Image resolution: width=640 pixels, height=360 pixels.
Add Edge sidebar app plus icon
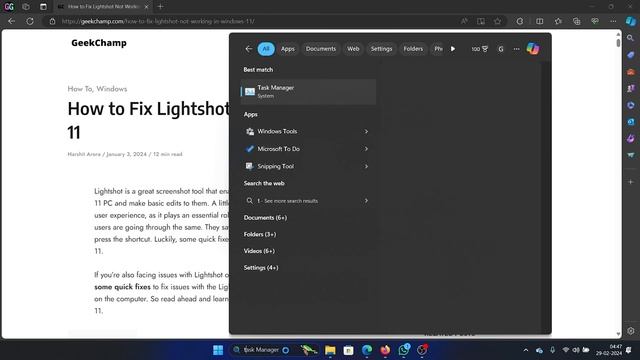point(631,182)
